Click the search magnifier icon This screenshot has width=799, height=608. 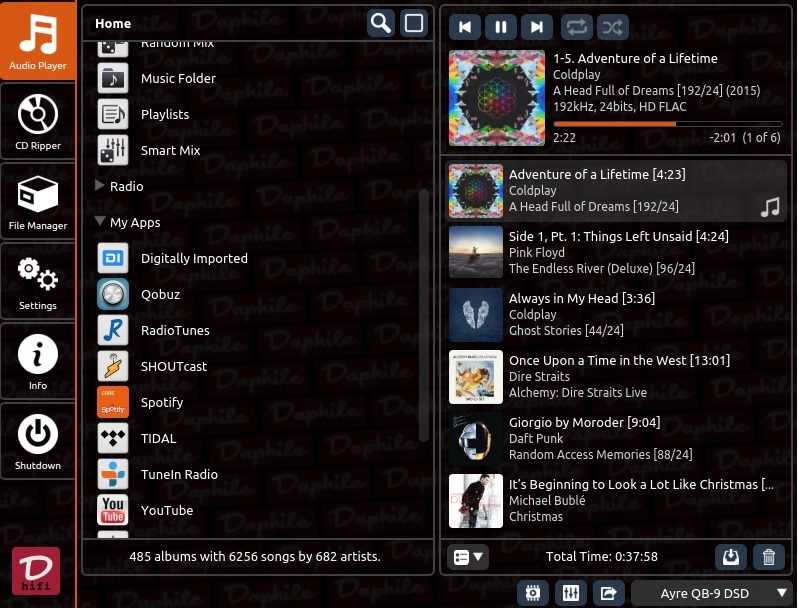(380, 23)
